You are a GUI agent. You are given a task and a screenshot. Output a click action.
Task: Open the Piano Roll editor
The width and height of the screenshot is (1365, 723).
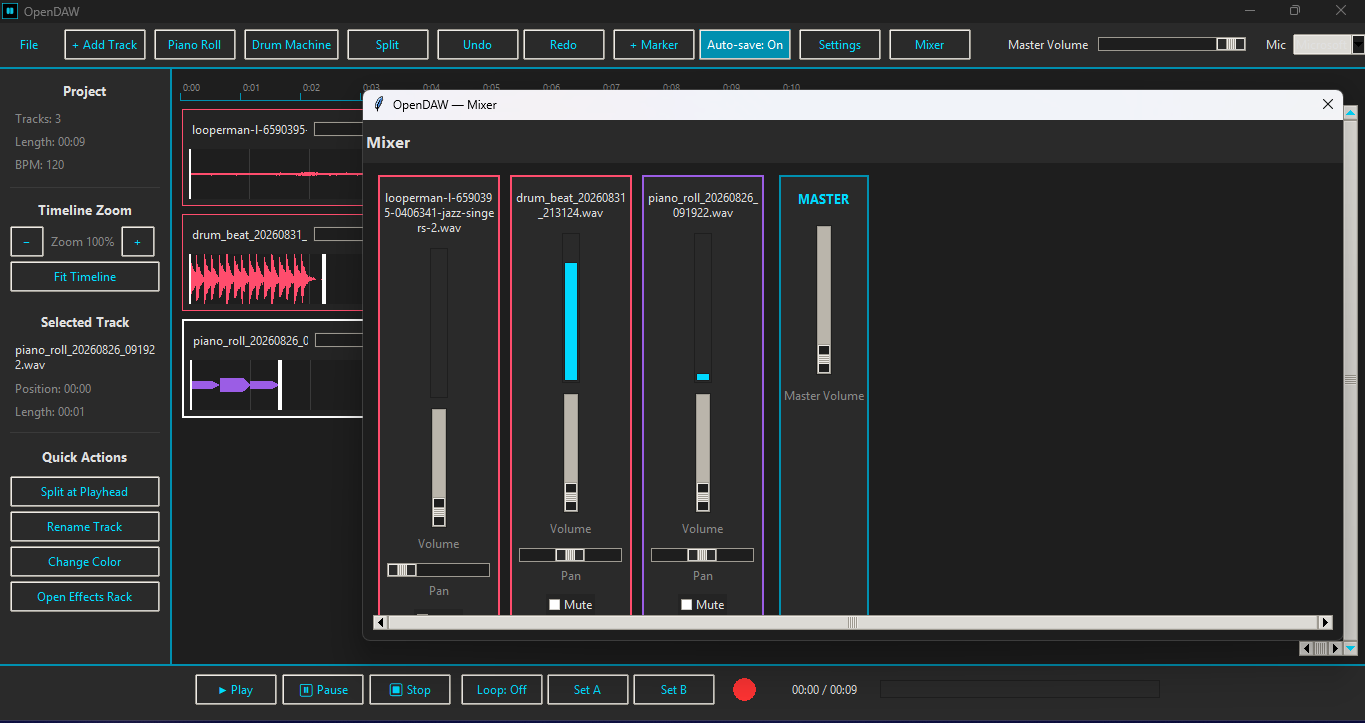pos(195,45)
